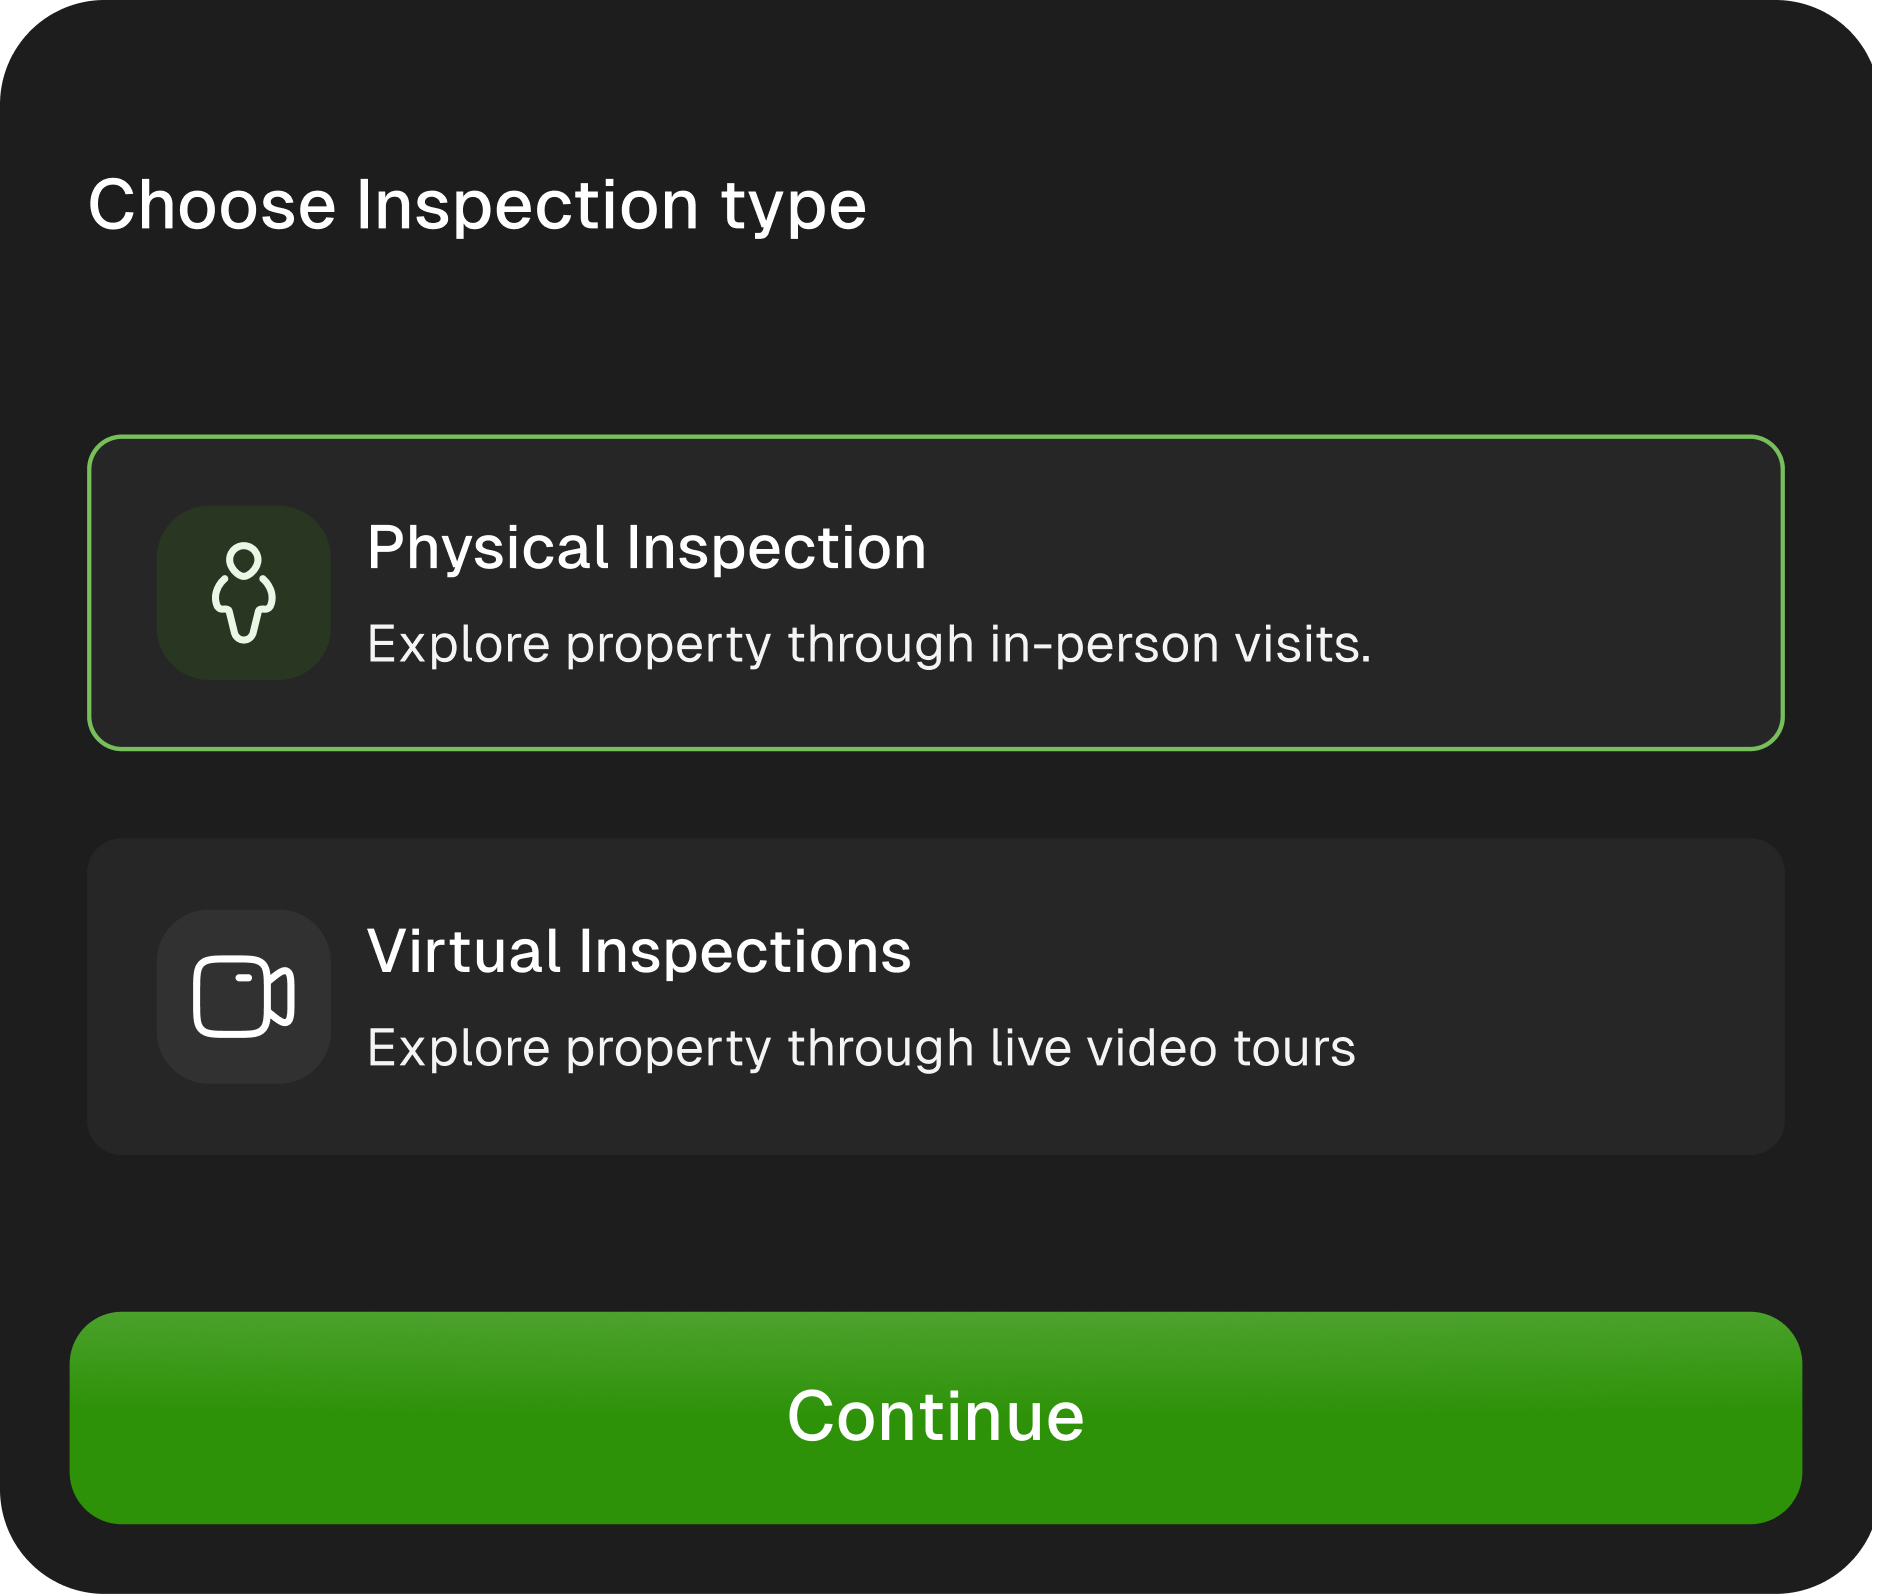
Task: Select the Physical Inspection option card
Action: pos(935,592)
